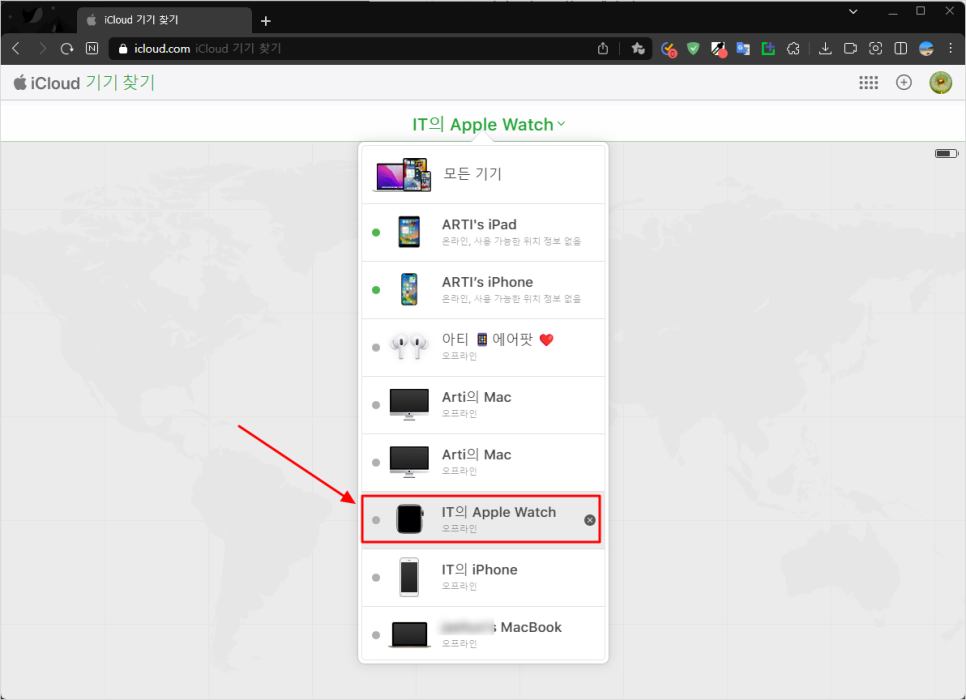This screenshot has height=700, width=966.
Task: Remove IT의 Apple Watch with the x icon
Action: pos(590,520)
